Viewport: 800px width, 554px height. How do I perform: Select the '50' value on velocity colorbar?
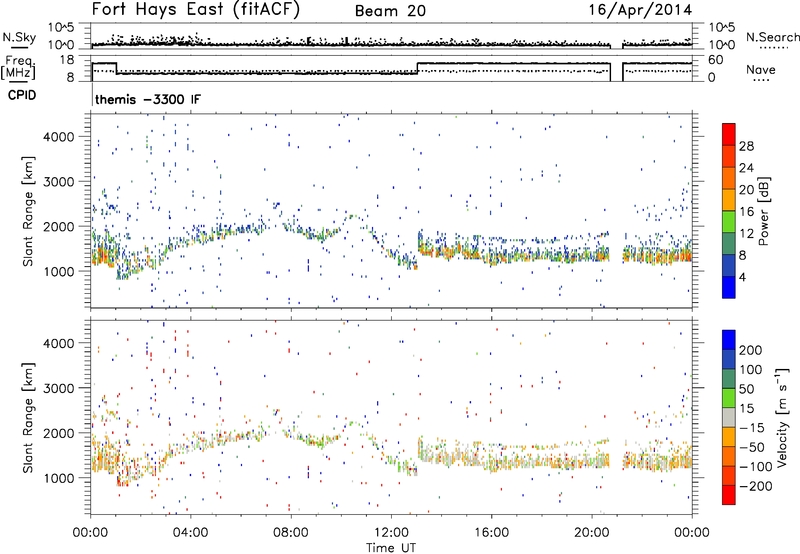[x=747, y=389]
